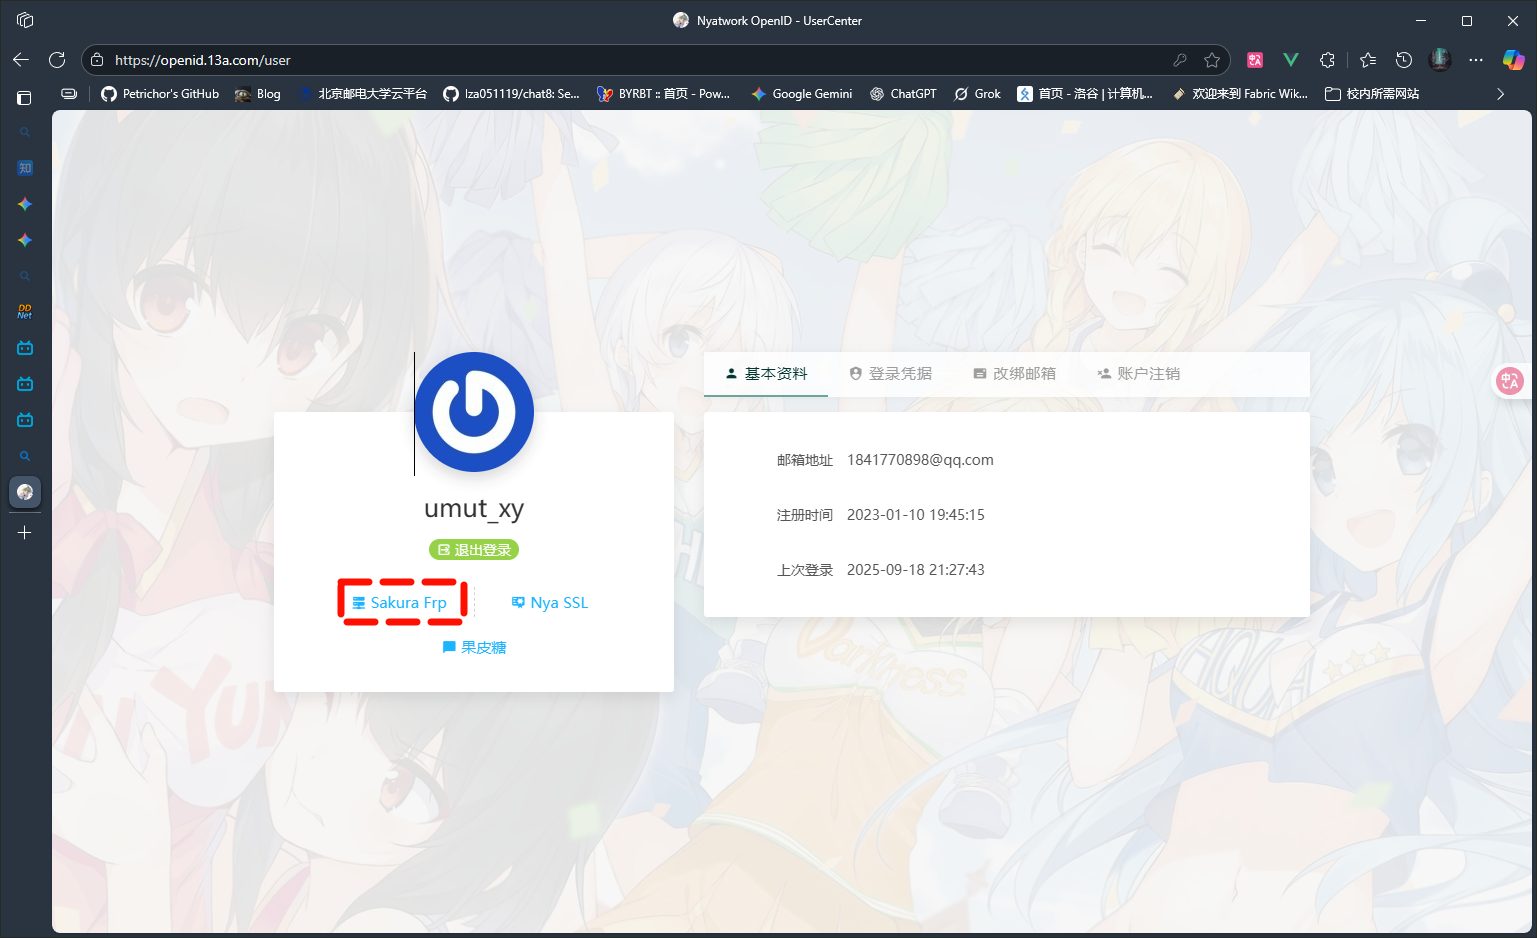1537x938 pixels.
Task: Click the pink immersive translate extension icon
Action: [1254, 59]
